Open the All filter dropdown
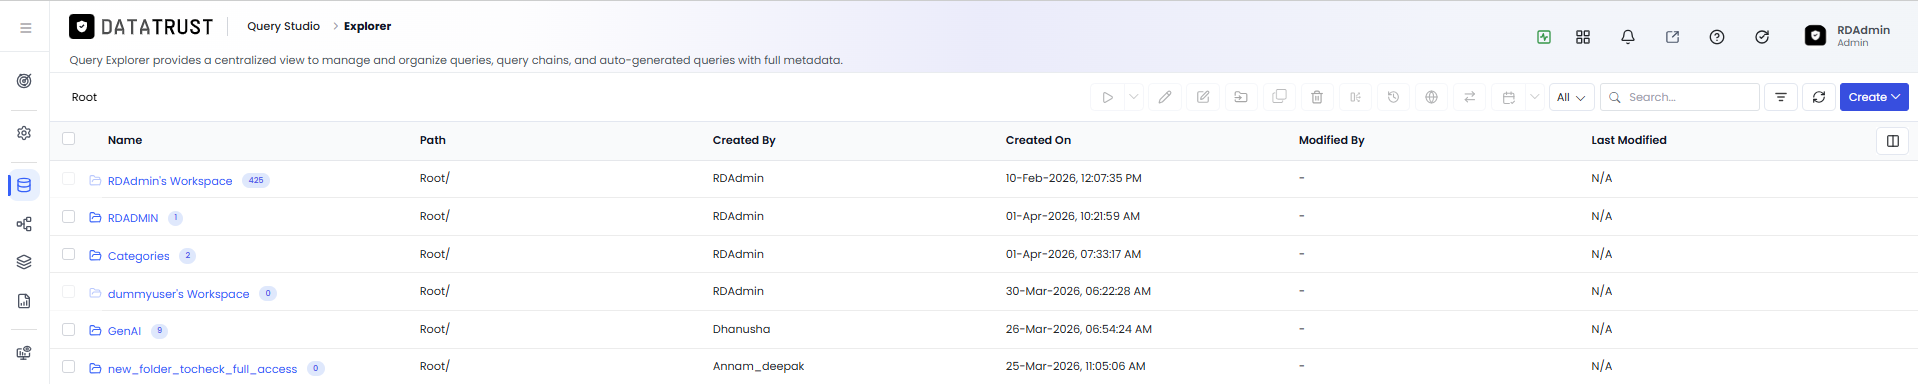The image size is (1918, 384). [x=1572, y=97]
